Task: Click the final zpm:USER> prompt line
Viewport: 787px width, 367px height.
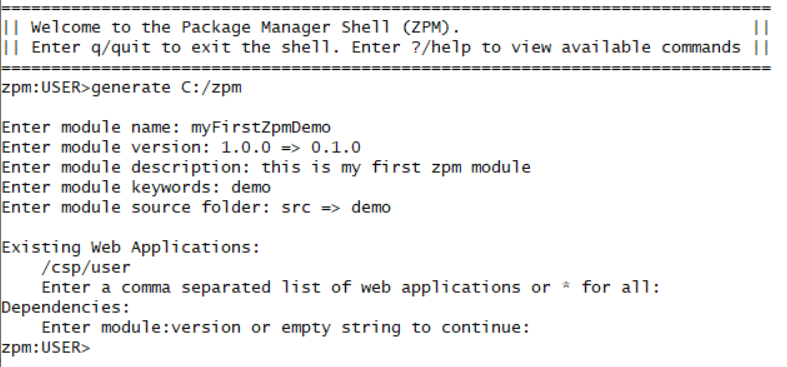Action: [46, 347]
